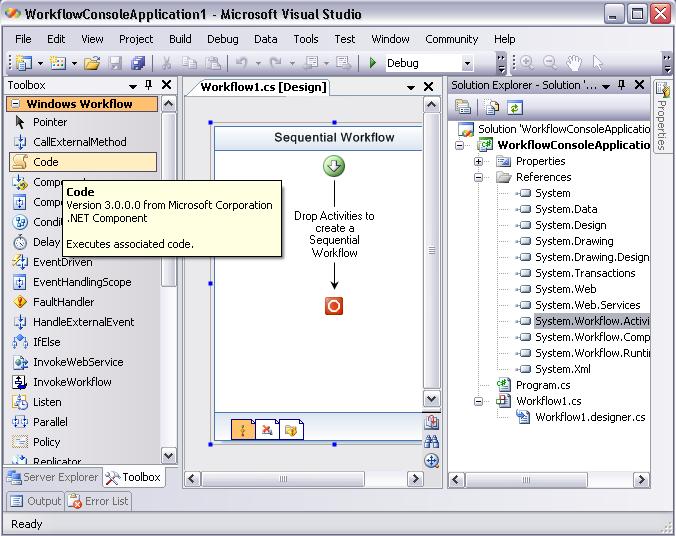Select System.Drawing reference

[x=574, y=241]
